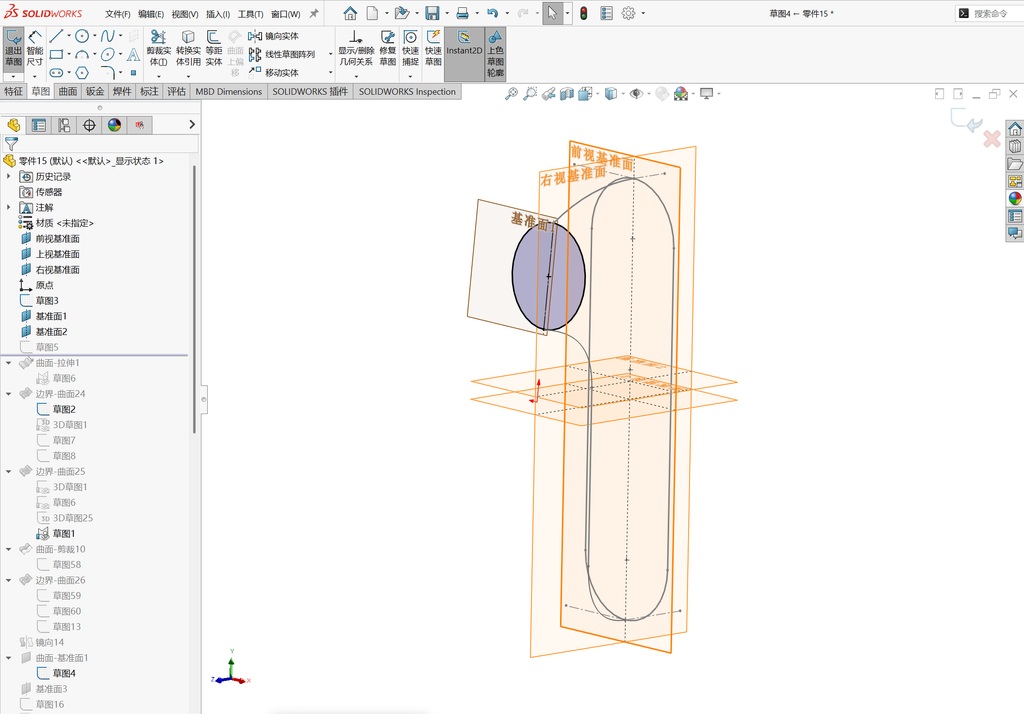Expand FeatureManager tabs chevron arrow
Image resolution: width=1024 pixels, height=714 pixels.
[x=191, y=124]
